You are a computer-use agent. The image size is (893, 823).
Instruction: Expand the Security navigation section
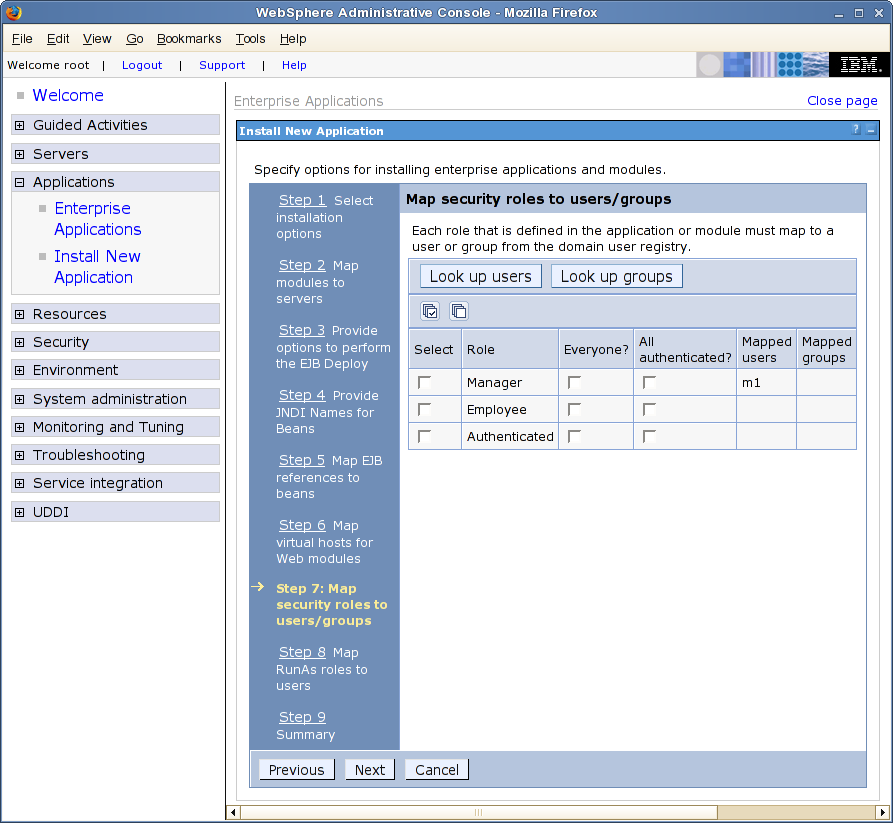[20, 342]
